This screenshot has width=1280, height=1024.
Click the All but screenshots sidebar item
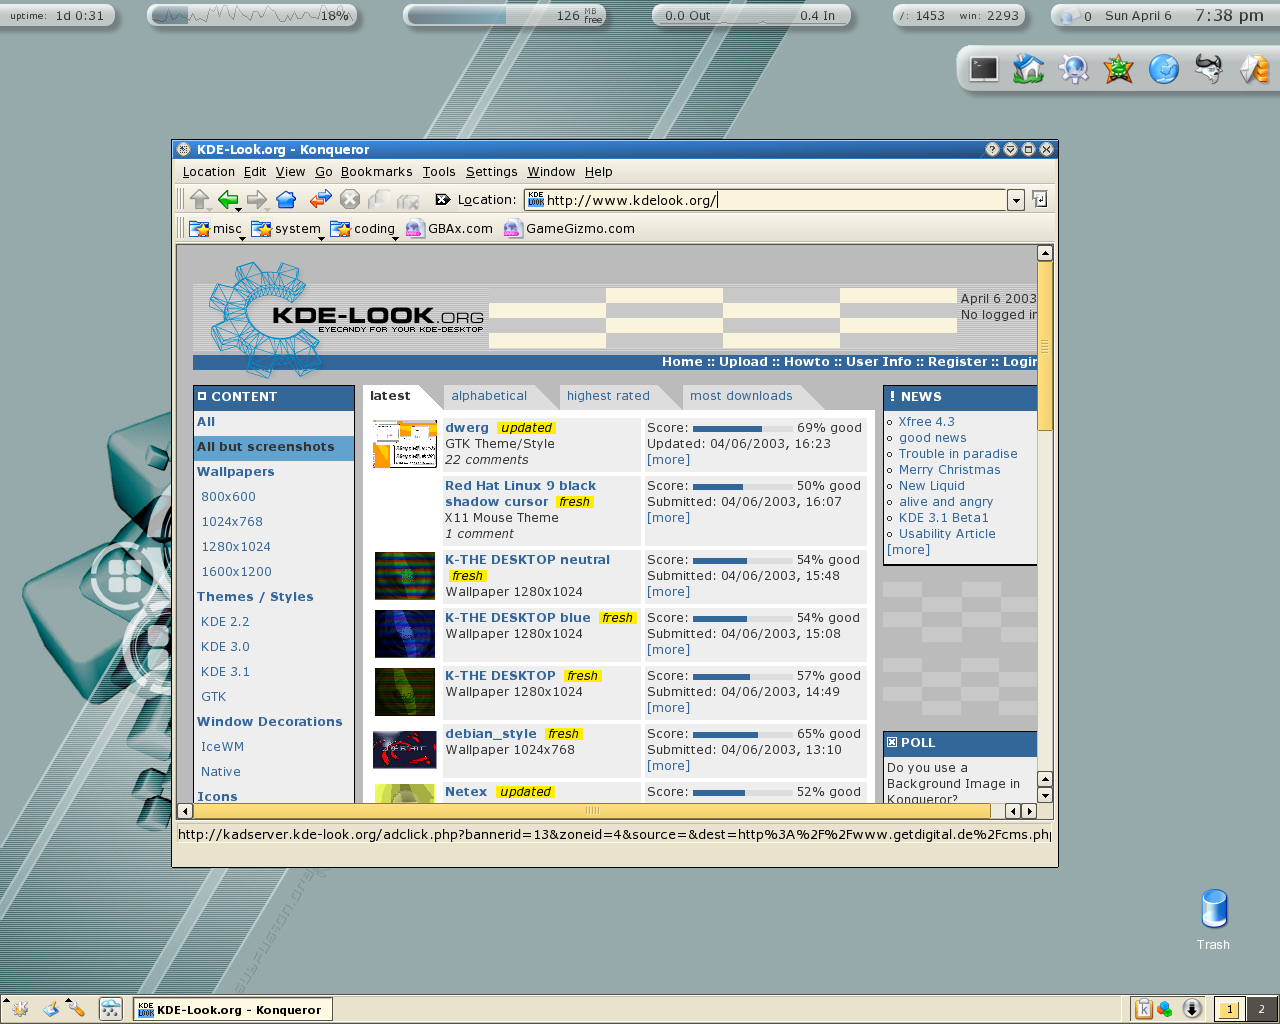(x=274, y=447)
